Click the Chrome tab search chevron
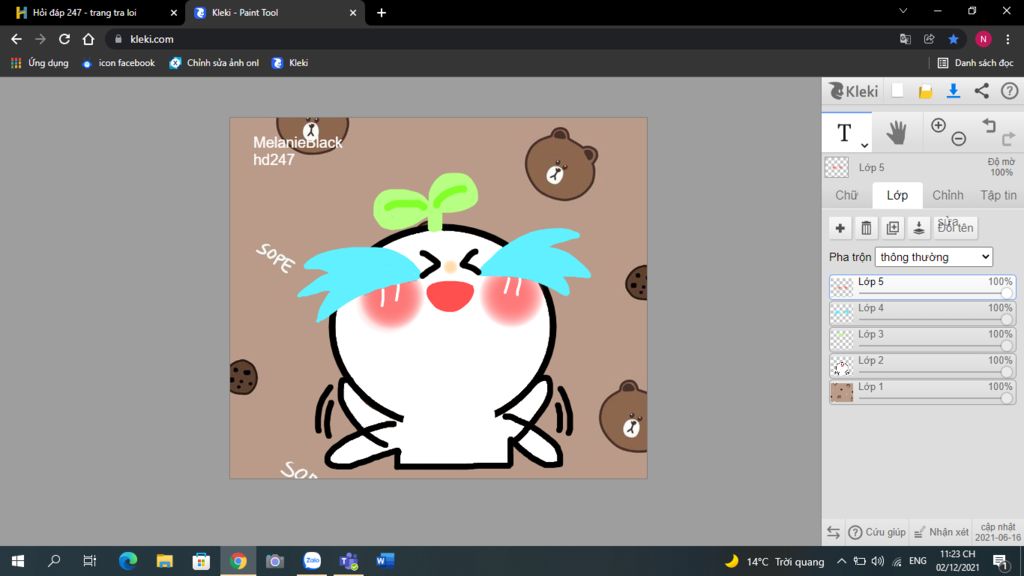Screen dimensions: 1024x576 (x=903, y=11)
